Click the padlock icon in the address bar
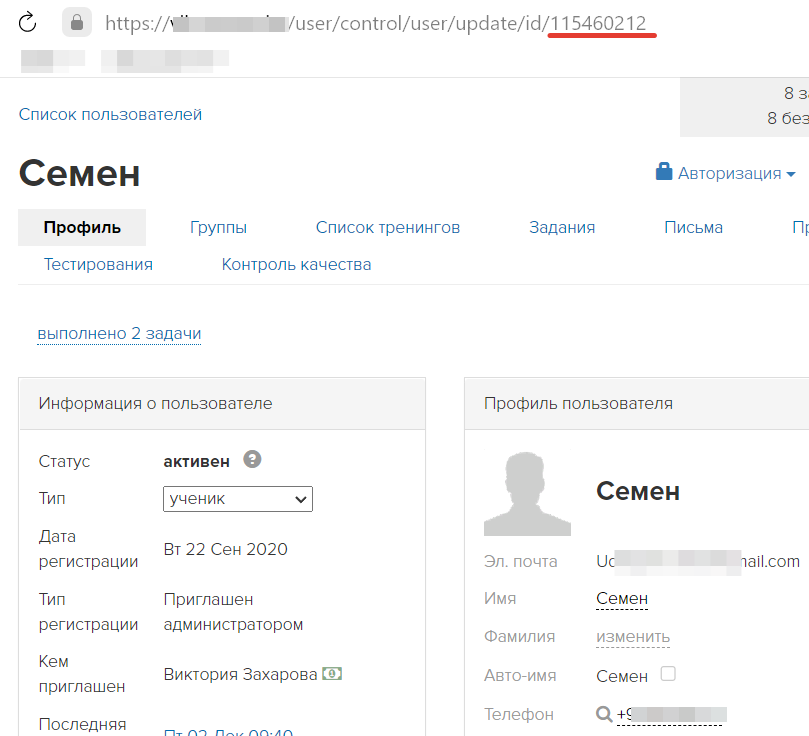 coord(75,22)
